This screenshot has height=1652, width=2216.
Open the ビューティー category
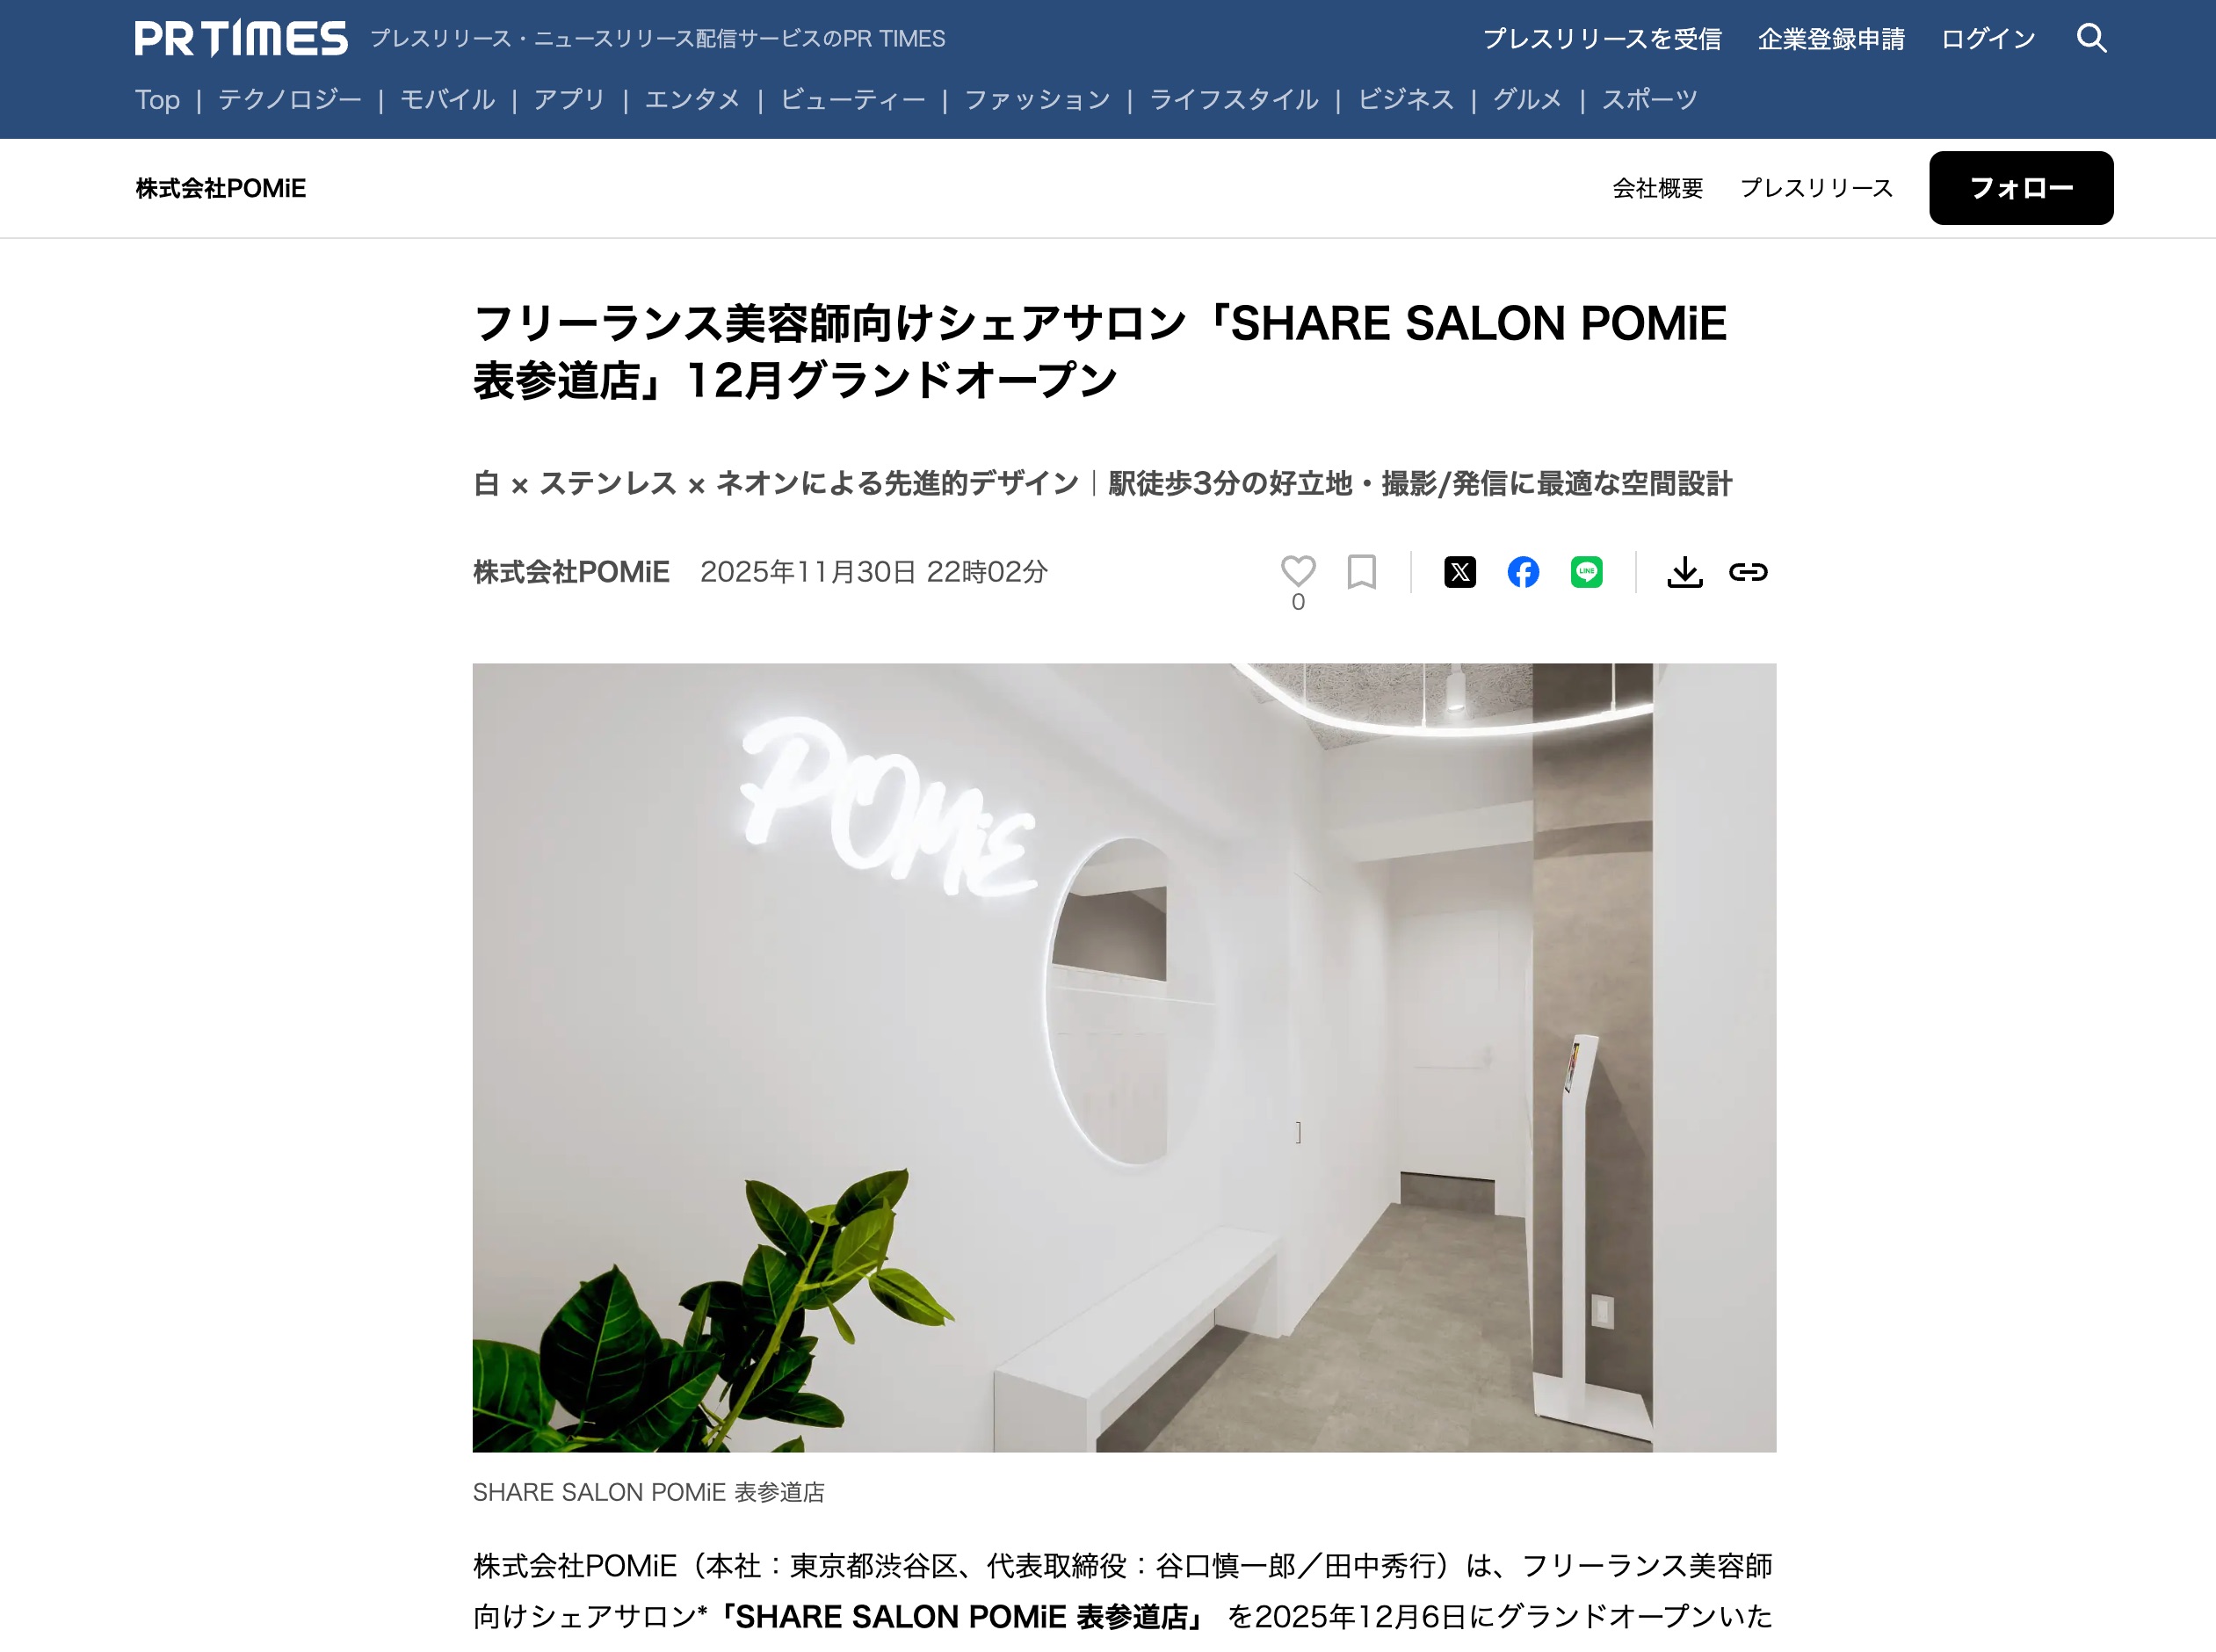[853, 100]
